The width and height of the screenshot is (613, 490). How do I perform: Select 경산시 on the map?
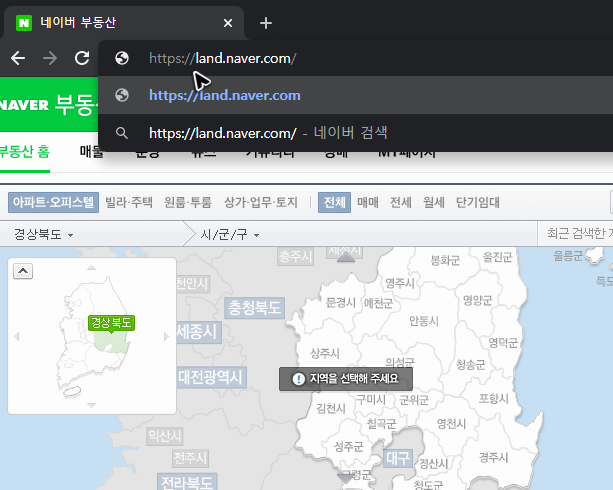(434, 464)
